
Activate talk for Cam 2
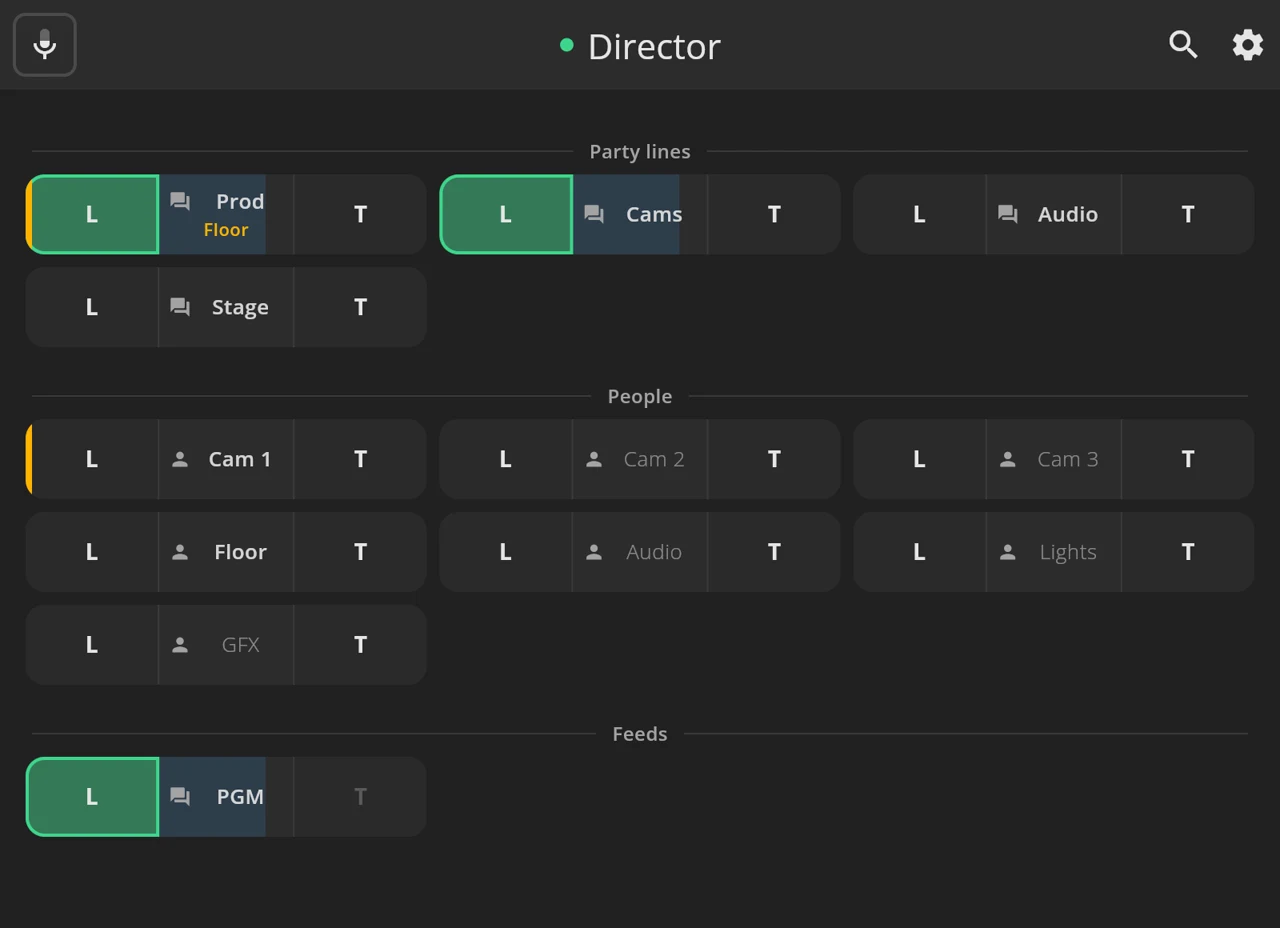(774, 459)
